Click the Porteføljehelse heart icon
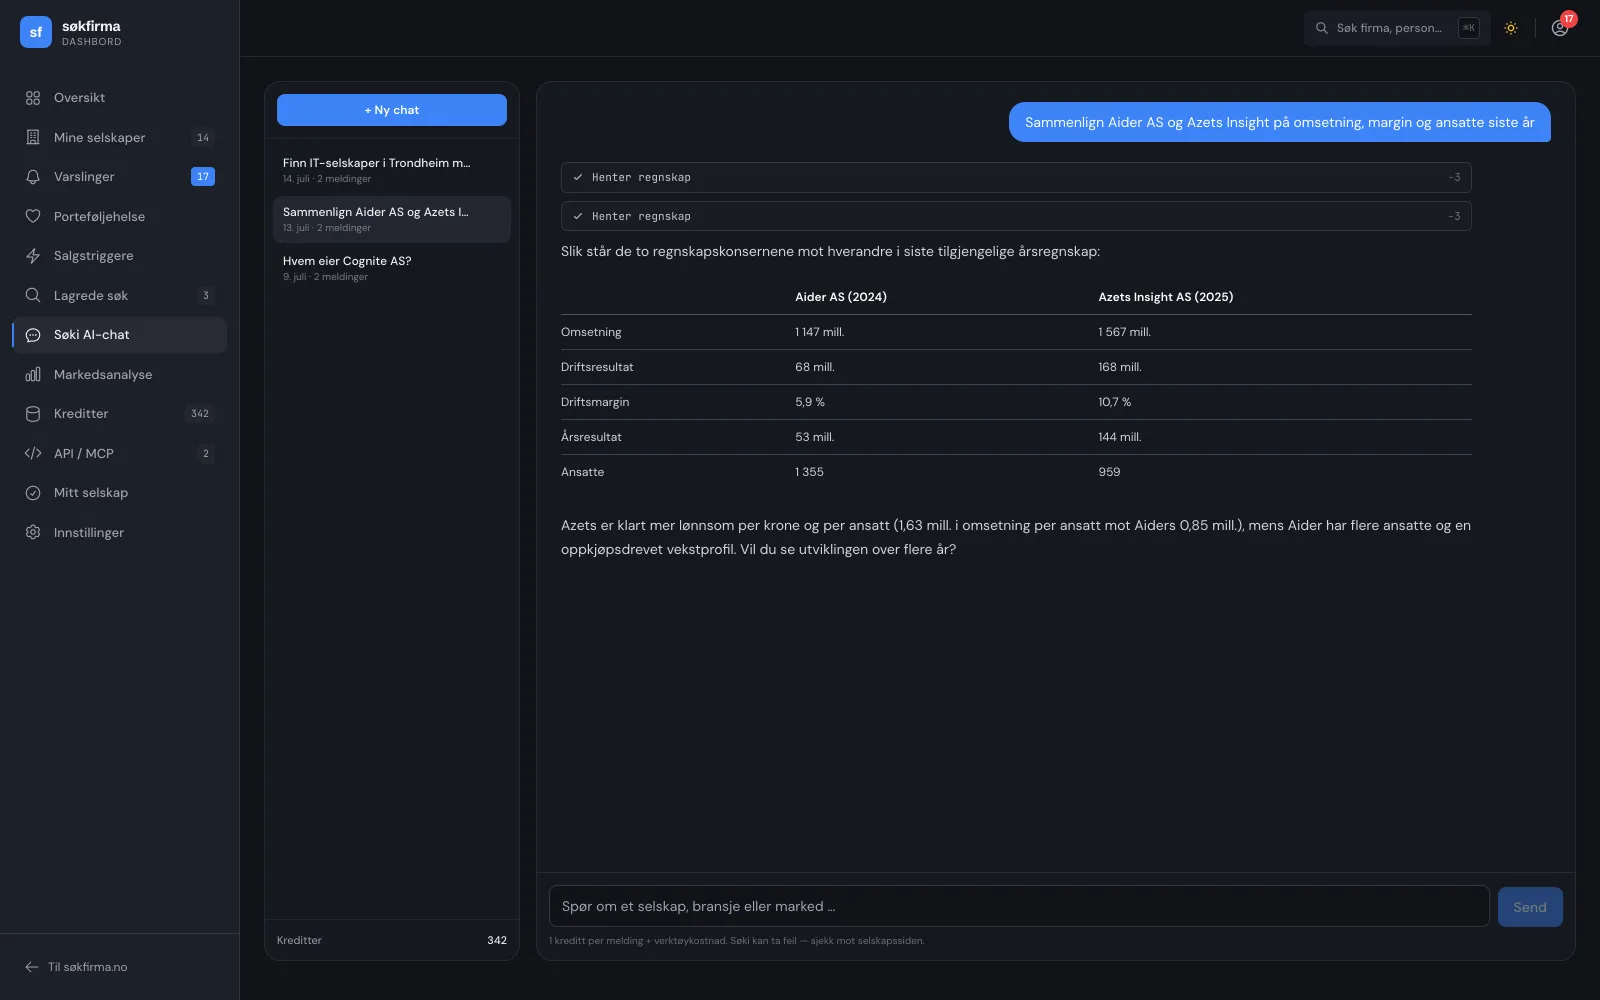 [33, 216]
